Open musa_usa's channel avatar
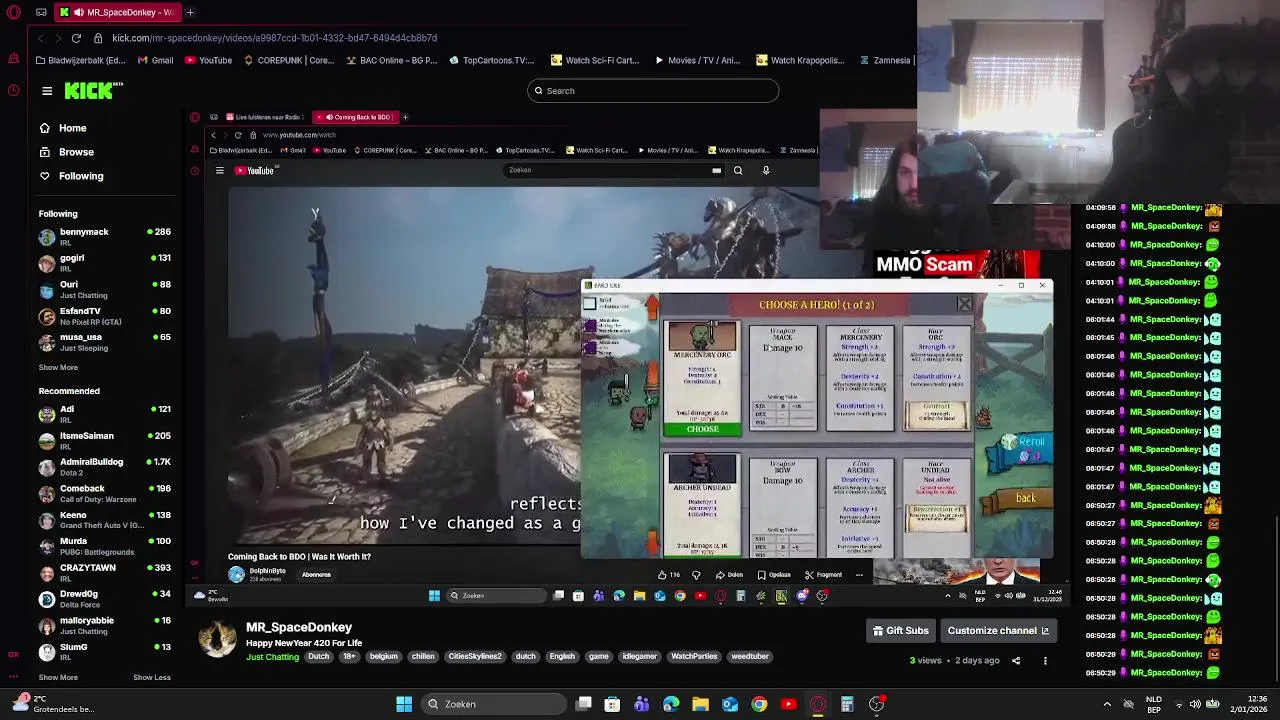 47,343
